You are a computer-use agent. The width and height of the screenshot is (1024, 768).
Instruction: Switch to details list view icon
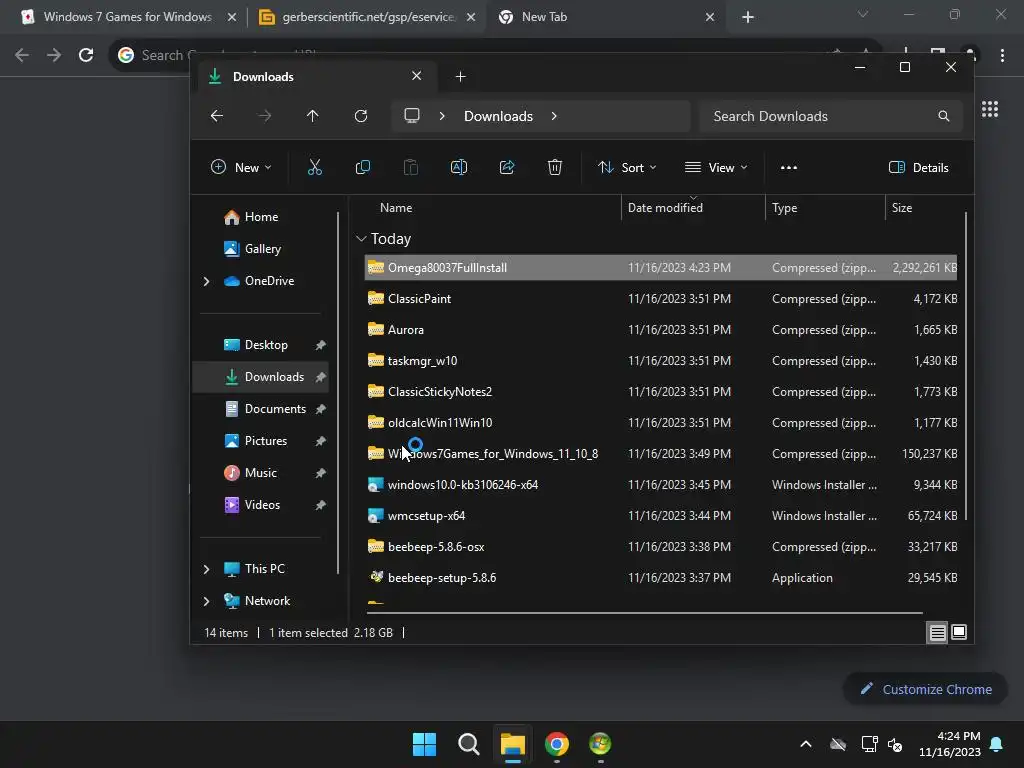pyautogui.click(x=937, y=632)
